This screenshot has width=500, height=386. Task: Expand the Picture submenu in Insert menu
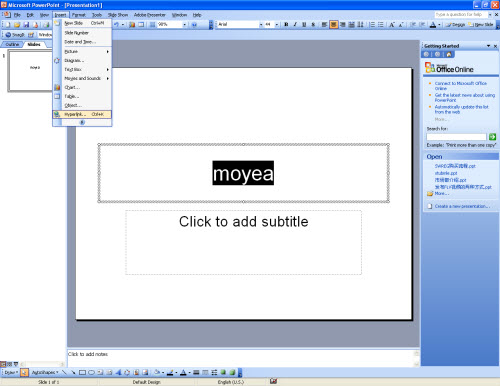point(82,51)
